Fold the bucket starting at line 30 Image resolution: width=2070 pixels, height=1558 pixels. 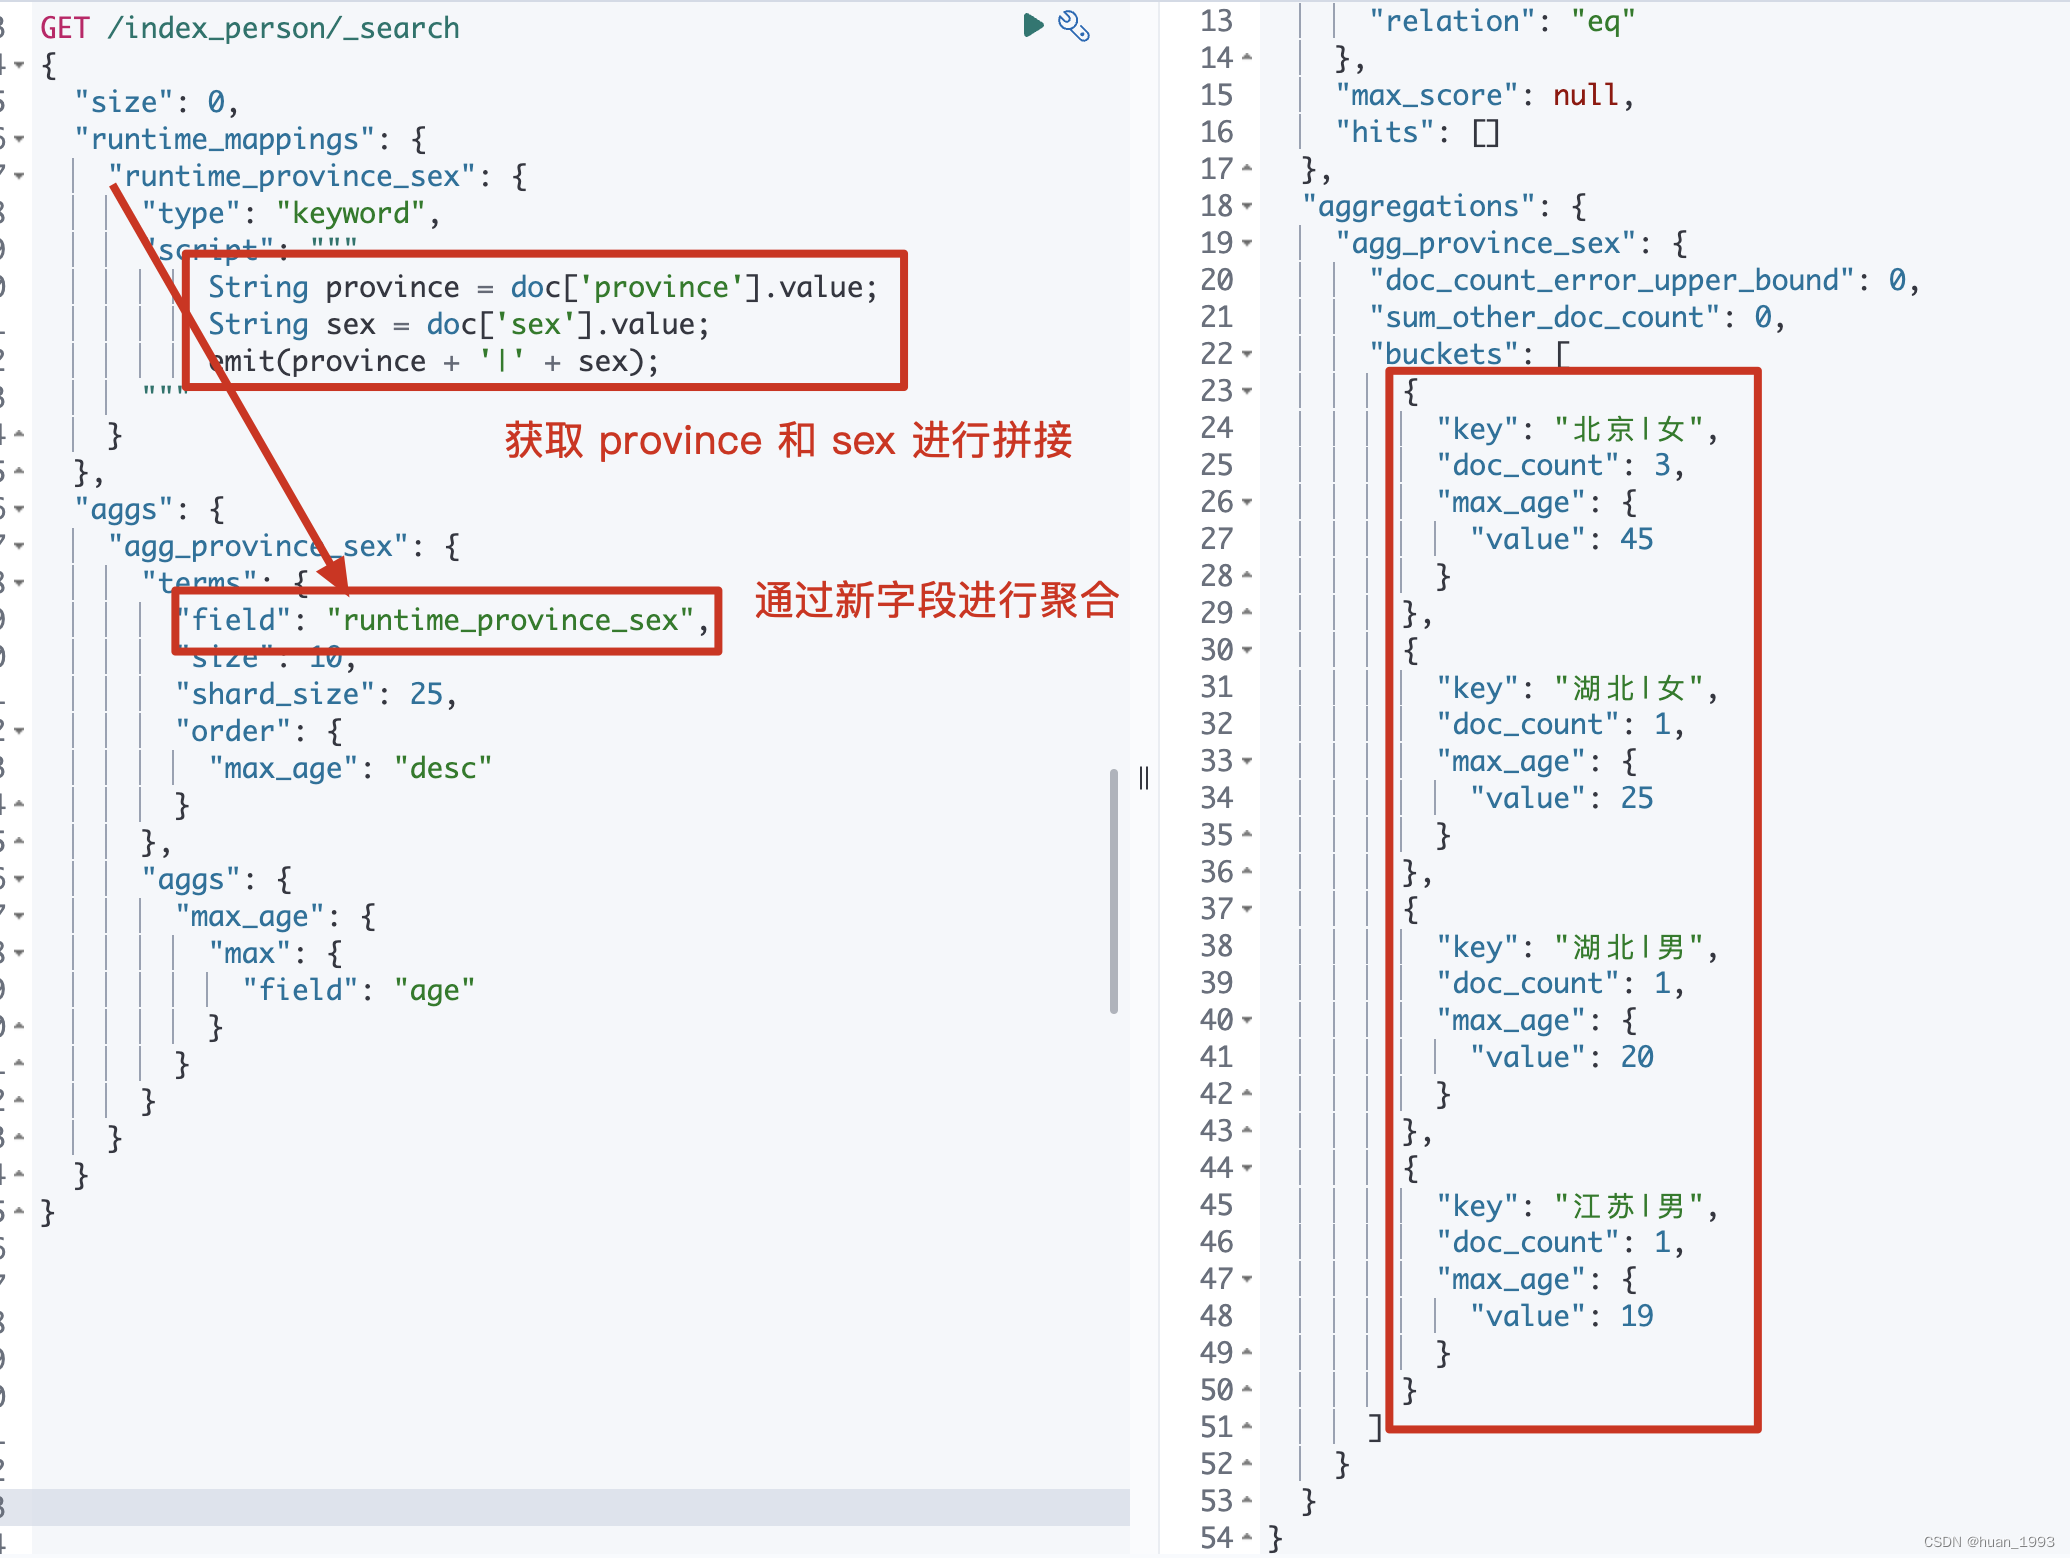click(1247, 650)
